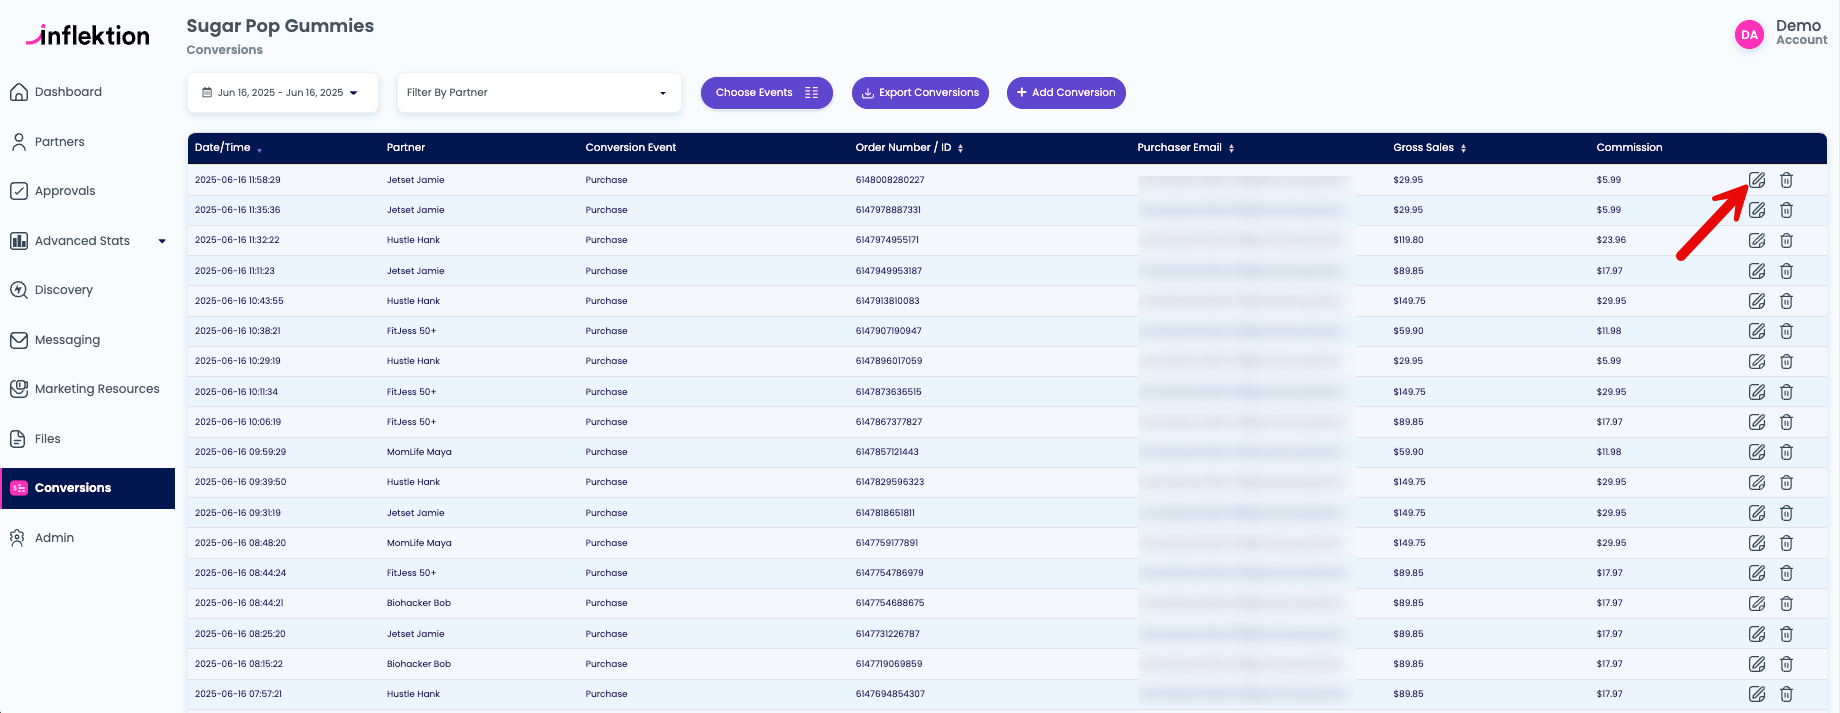This screenshot has width=1840, height=713.
Task: Click the Partner column header
Action: click(x=406, y=148)
